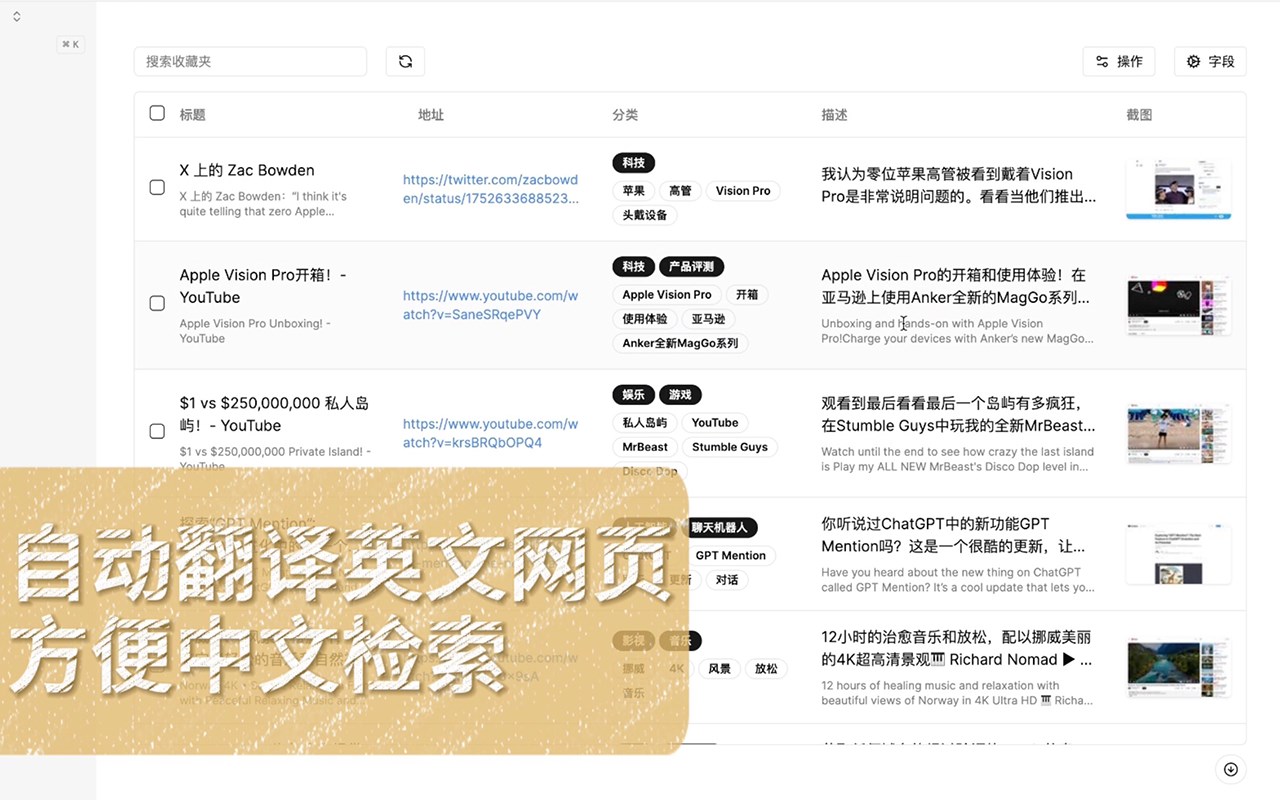Tick the $1 vs $250,000,000 row checkbox
Image resolution: width=1280 pixels, height=800 pixels.
157,431
